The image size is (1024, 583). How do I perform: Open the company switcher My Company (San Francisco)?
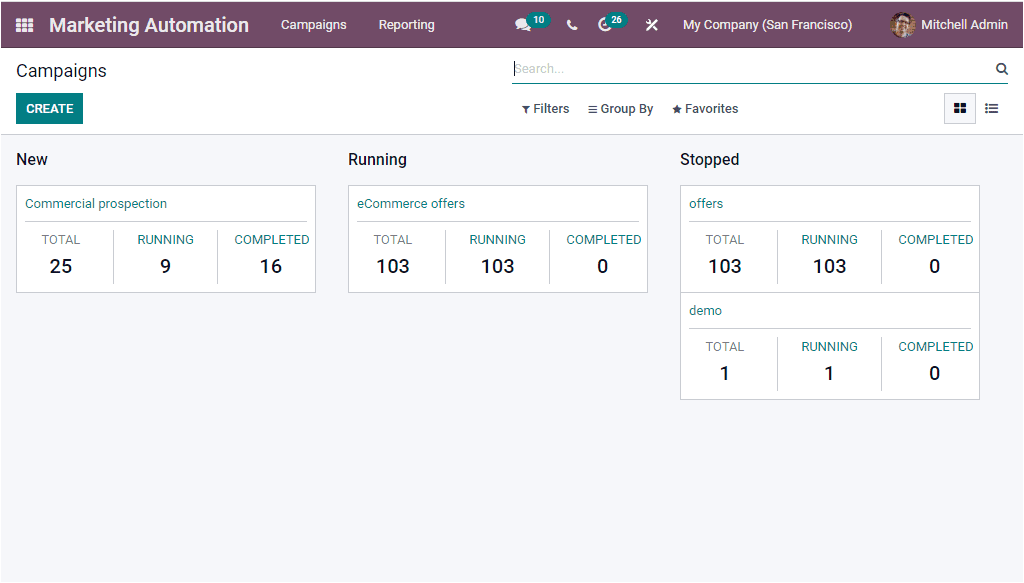(x=767, y=25)
